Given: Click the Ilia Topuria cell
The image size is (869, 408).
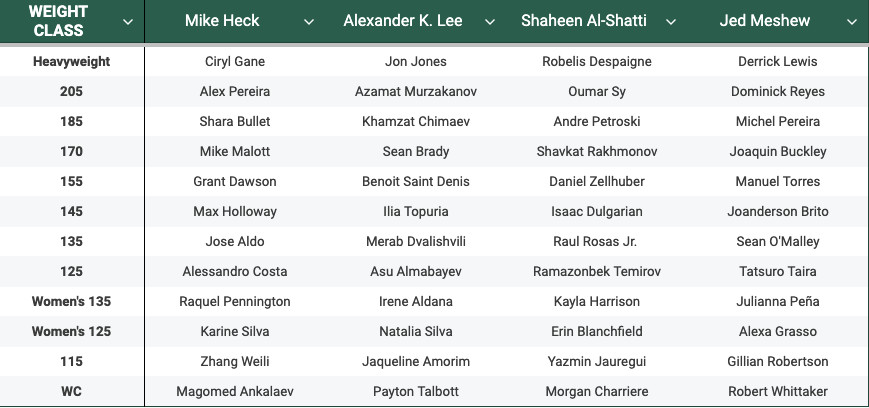Looking at the screenshot, I should click(416, 211).
